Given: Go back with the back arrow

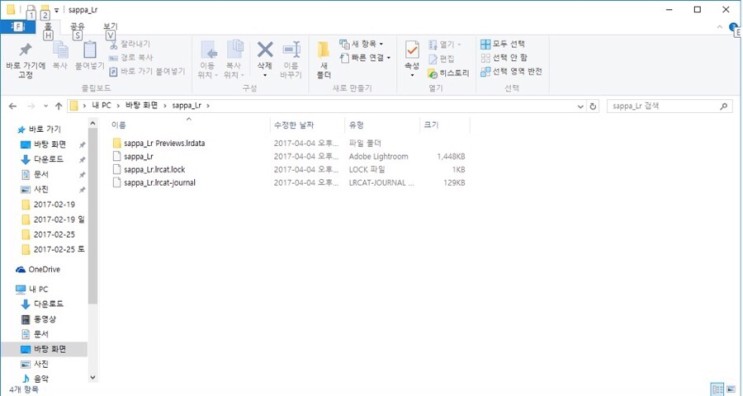Looking at the screenshot, I should pos(13,106).
